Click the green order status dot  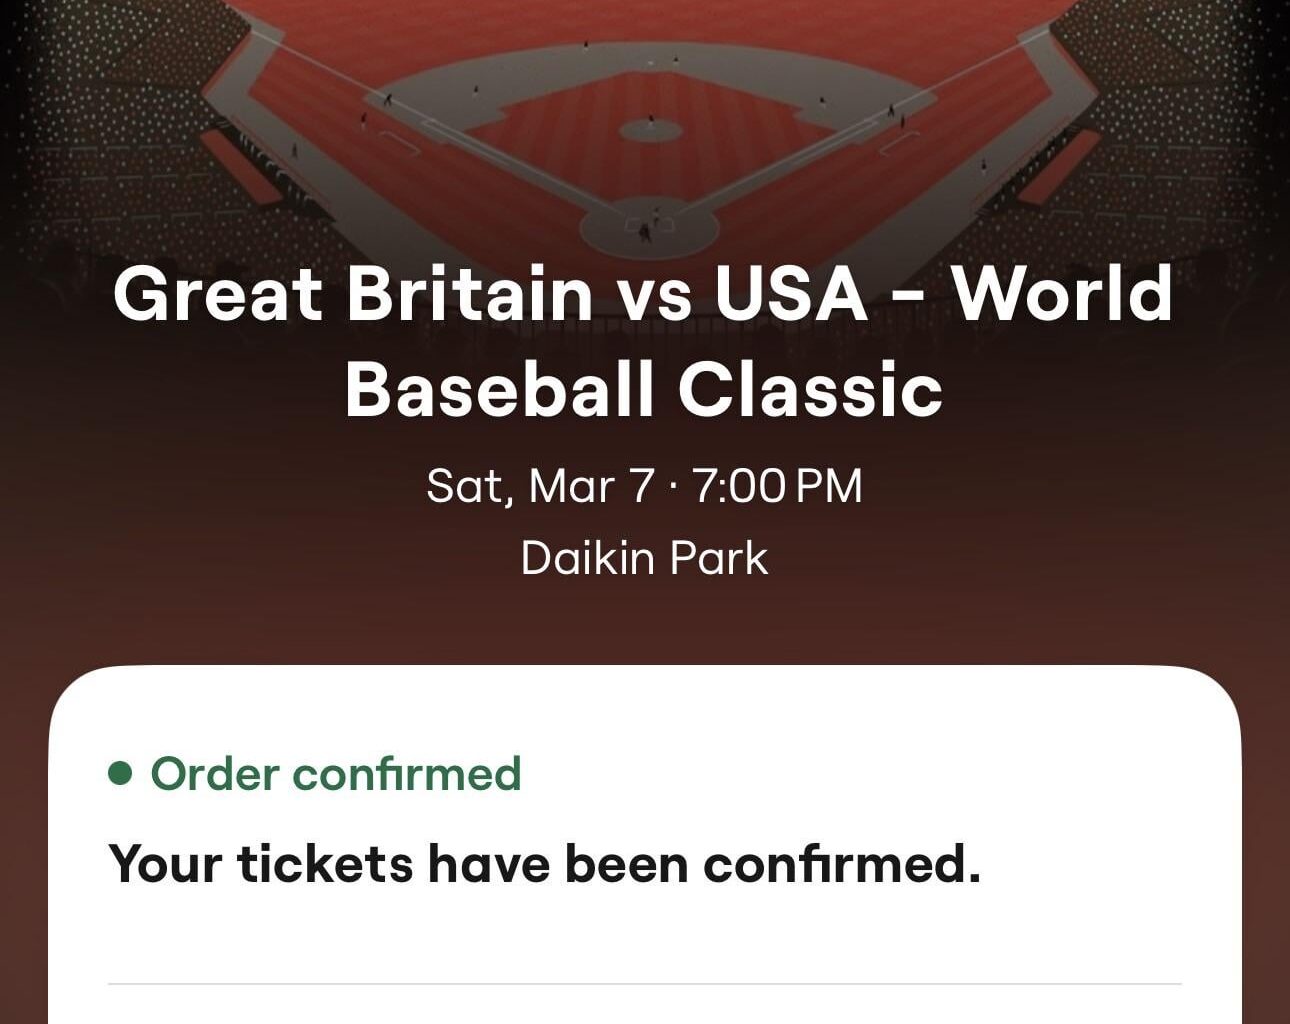(120, 774)
